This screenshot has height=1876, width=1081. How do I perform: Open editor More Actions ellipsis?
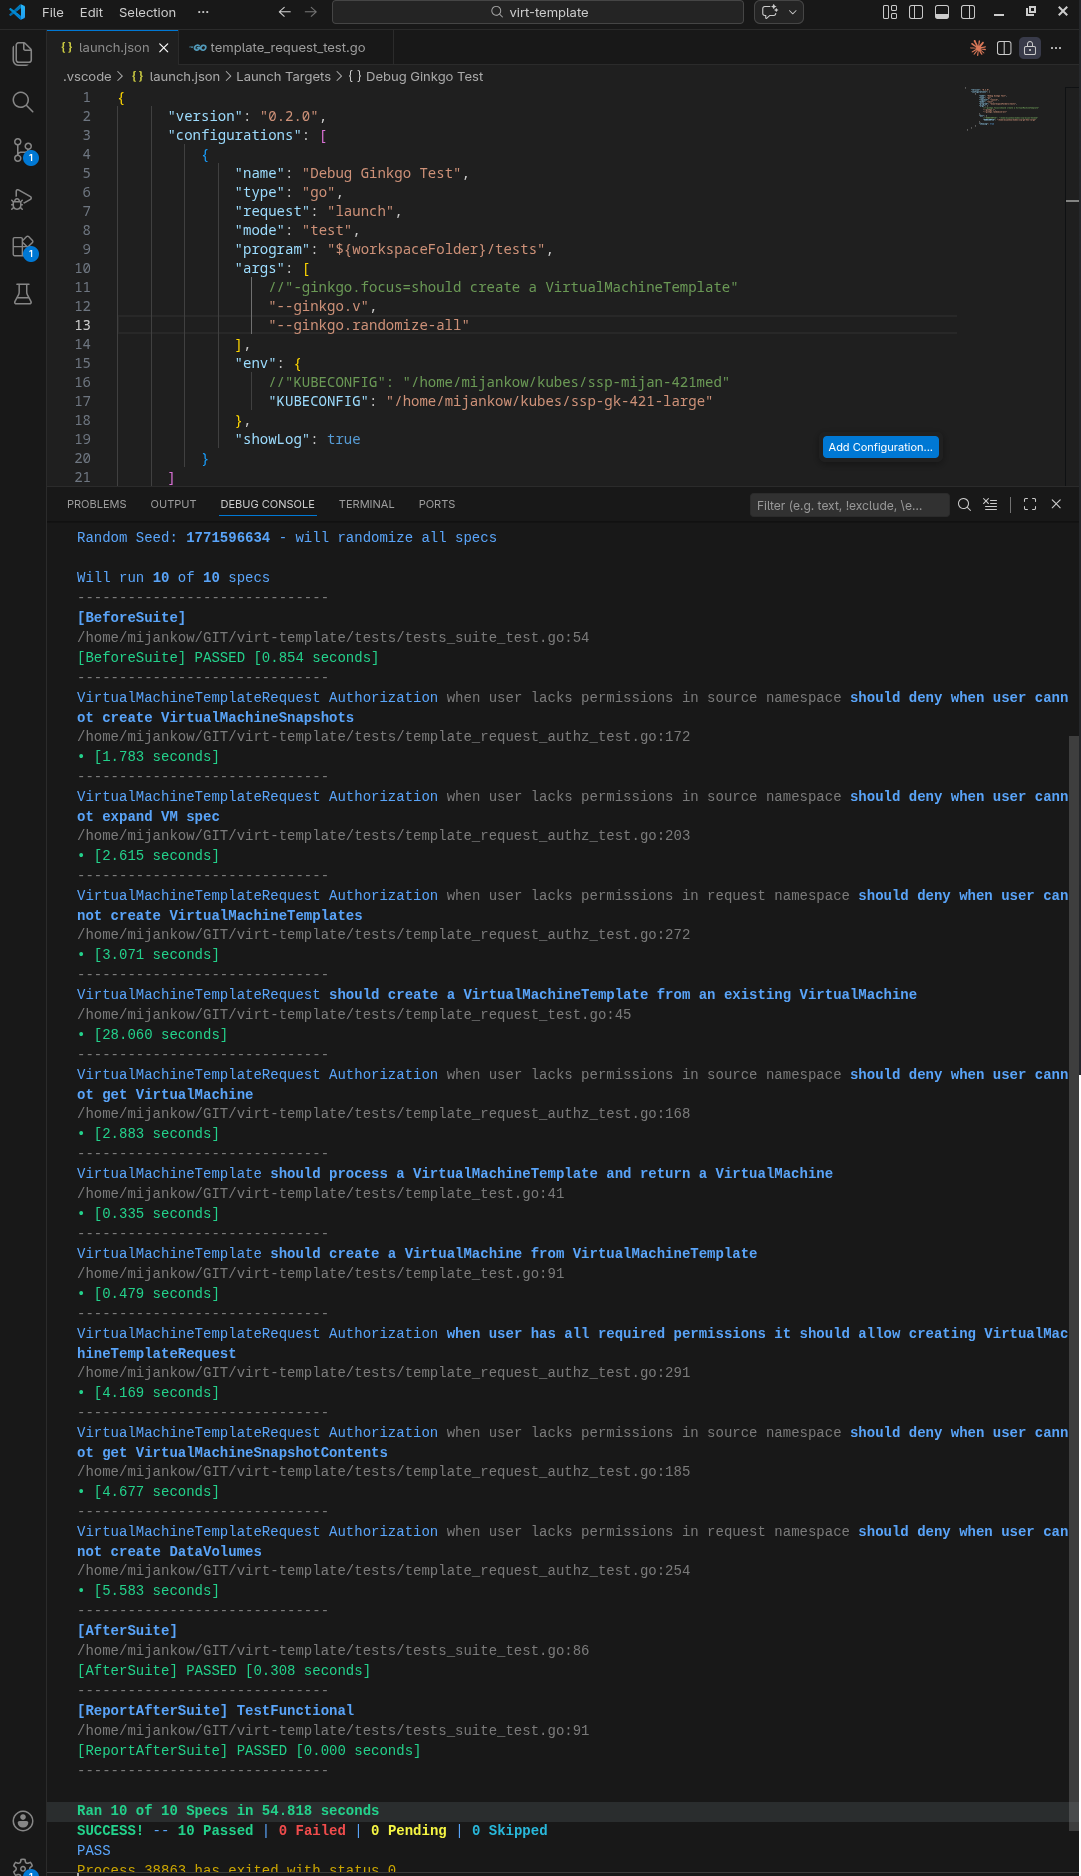(1056, 48)
